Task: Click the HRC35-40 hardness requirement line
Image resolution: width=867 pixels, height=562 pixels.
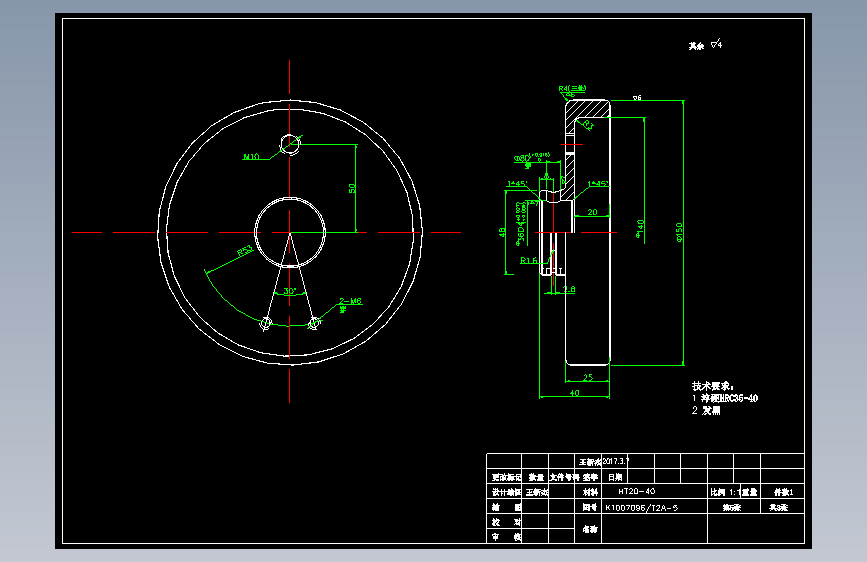Action: tap(725, 398)
